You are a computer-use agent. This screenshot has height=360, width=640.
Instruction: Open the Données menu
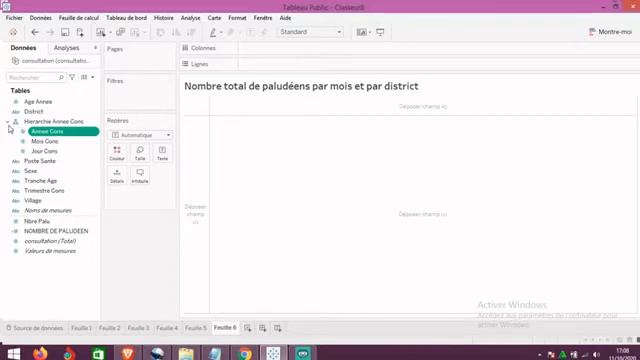point(41,18)
